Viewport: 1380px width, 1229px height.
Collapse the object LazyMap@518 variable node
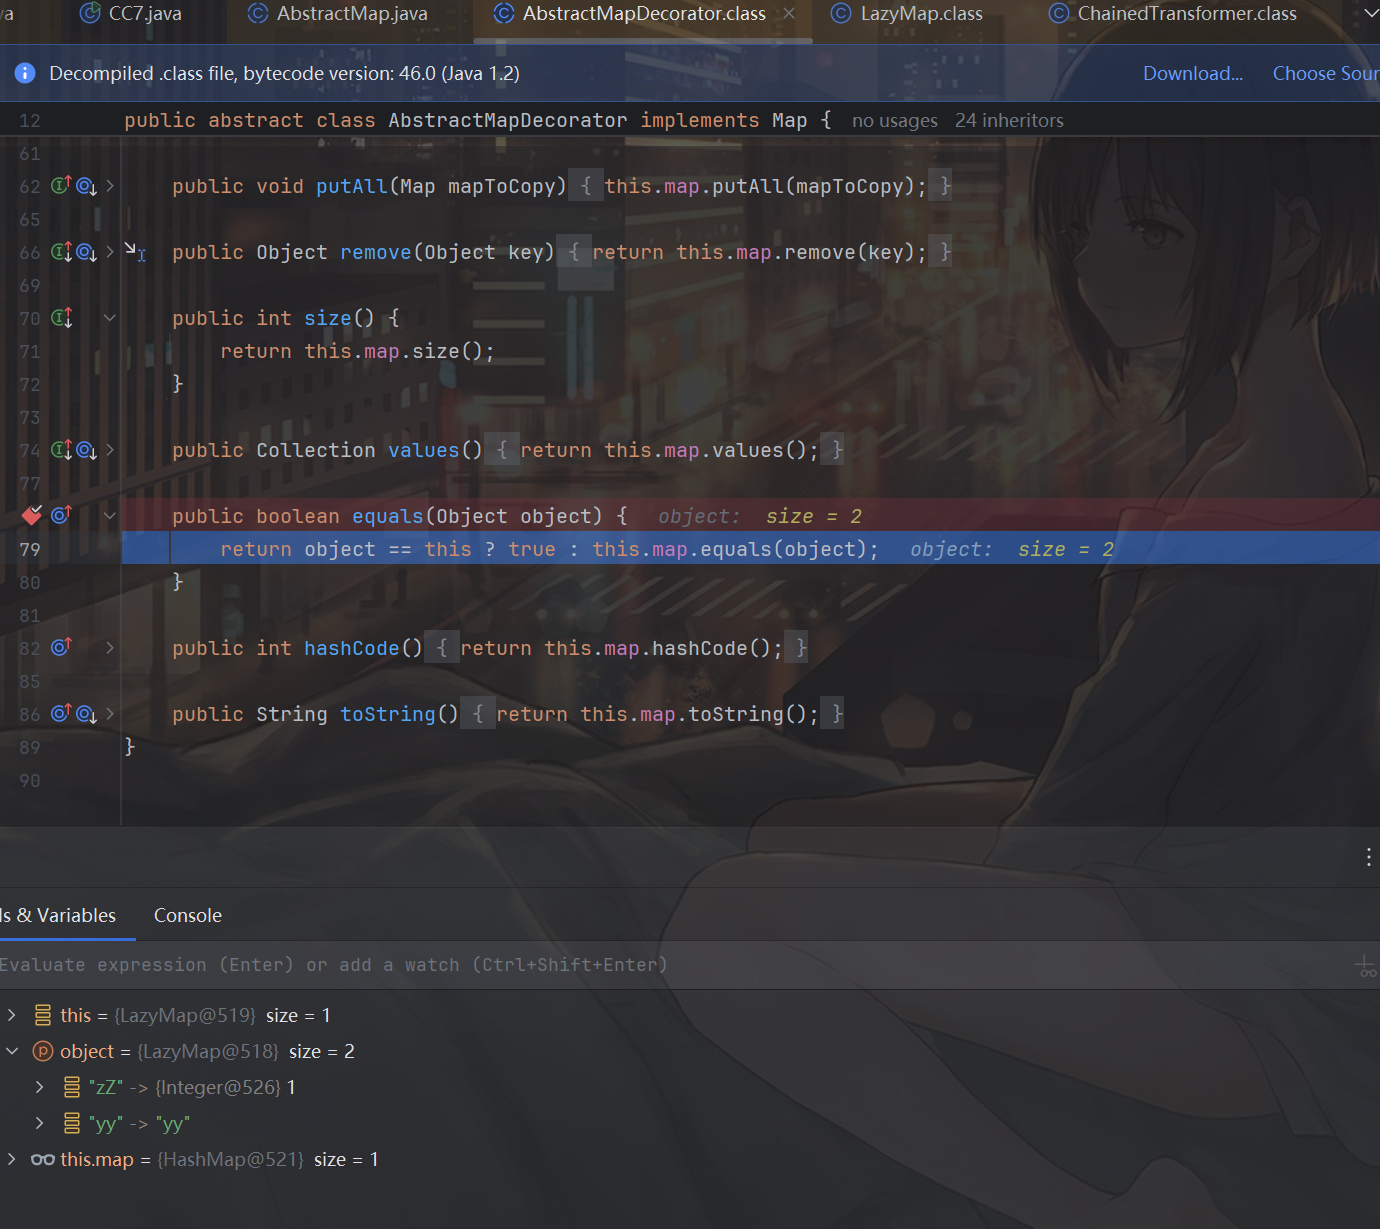pyautogui.click(x=12, y=1051)
